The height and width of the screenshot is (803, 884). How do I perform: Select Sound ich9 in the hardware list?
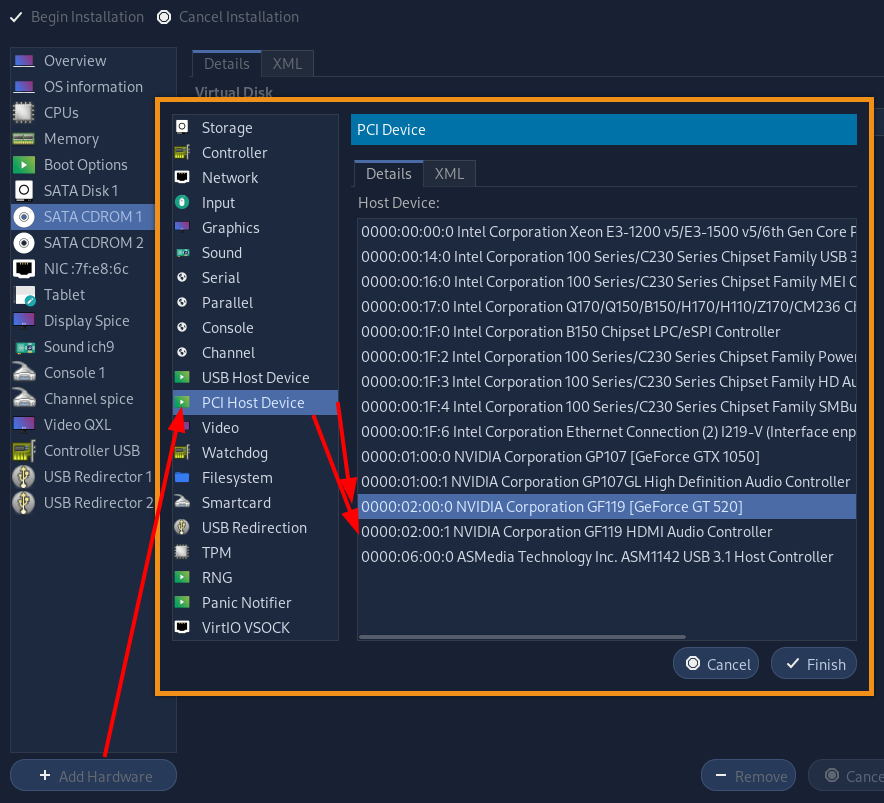click(82, 346)
